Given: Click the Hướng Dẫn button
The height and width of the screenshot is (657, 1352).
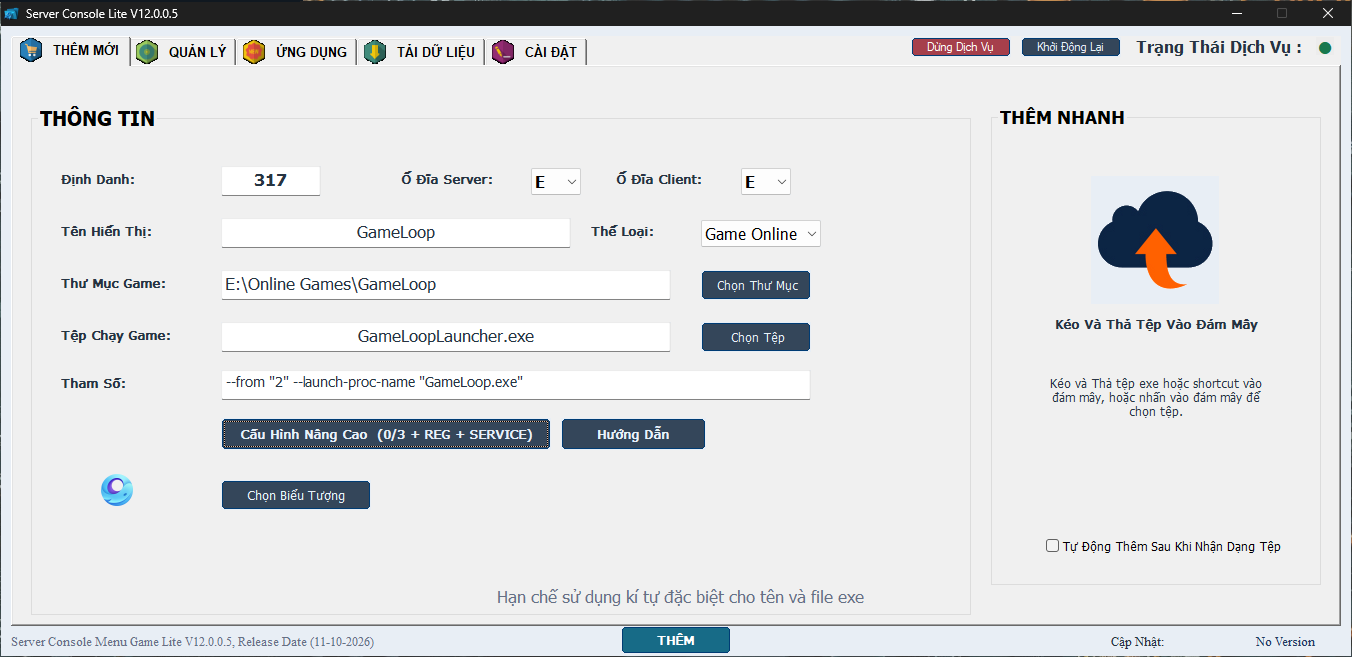Looking at the screenshot, I should [x=633, y=434].
